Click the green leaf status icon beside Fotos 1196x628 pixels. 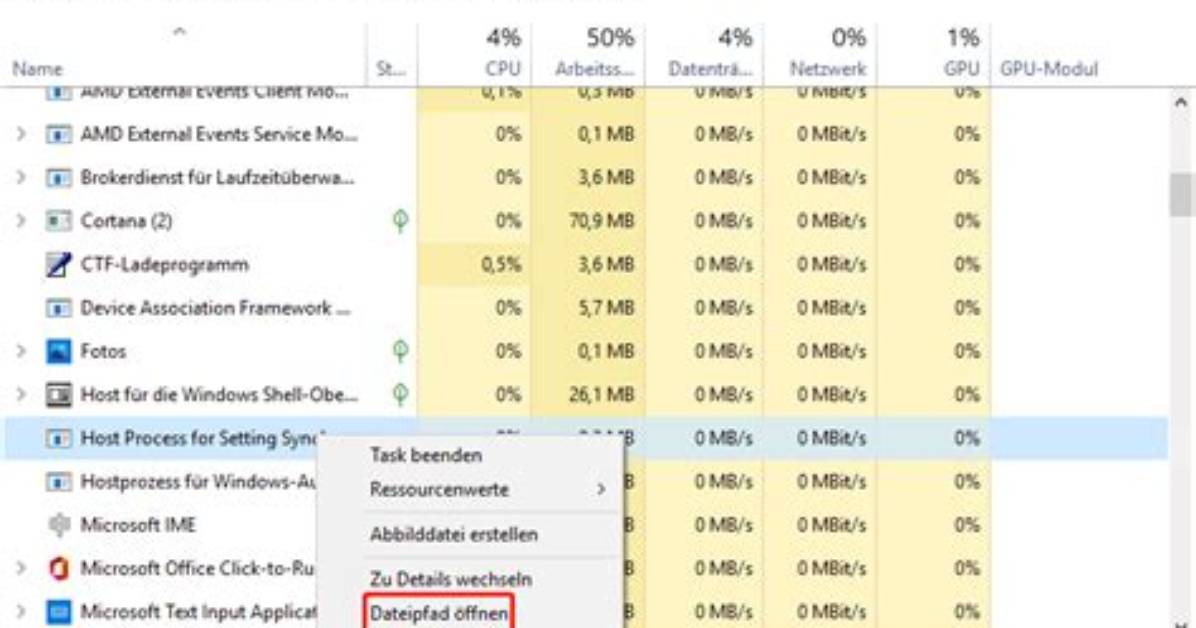point(400,351)
